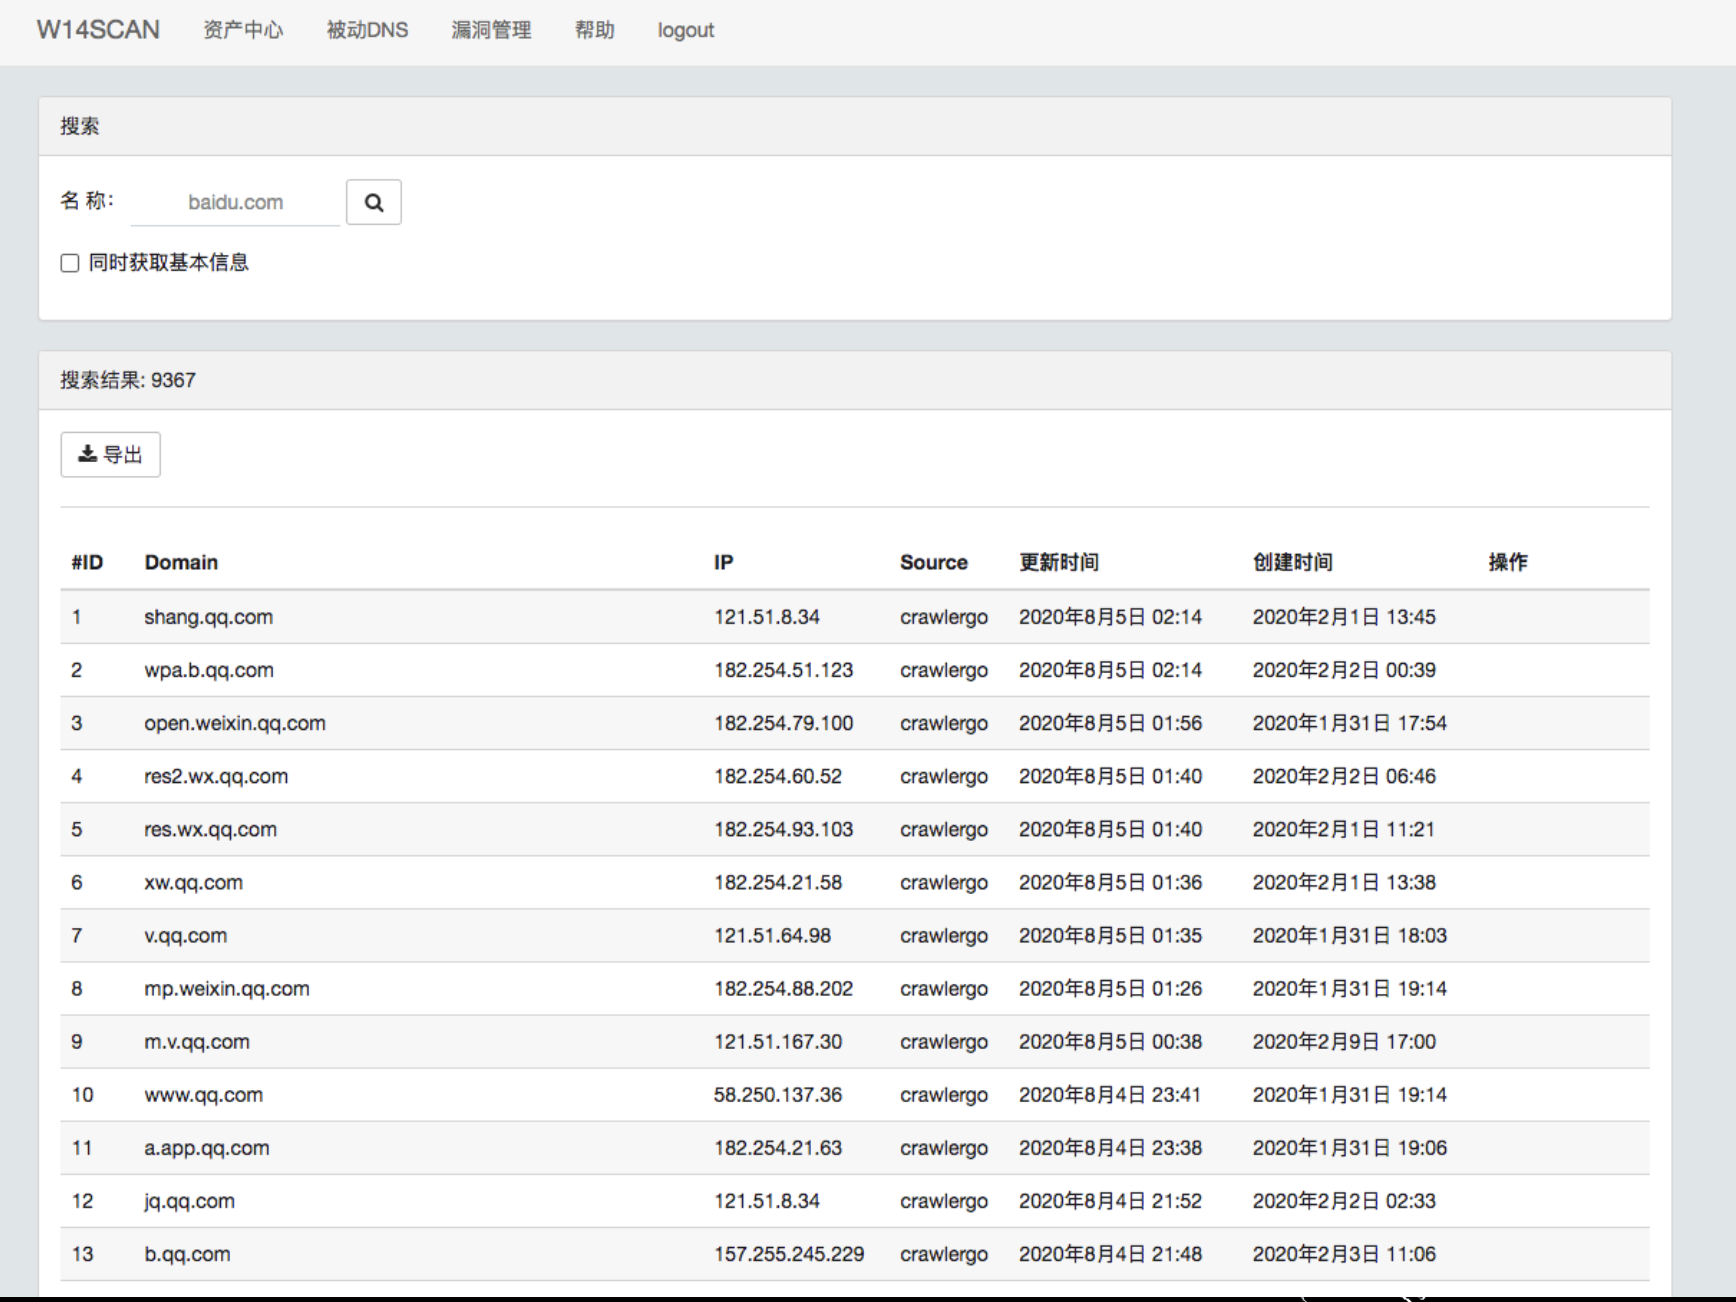Click the magnifier search button
Viewport: 1736px width, 1302px height.
(373, 202)
